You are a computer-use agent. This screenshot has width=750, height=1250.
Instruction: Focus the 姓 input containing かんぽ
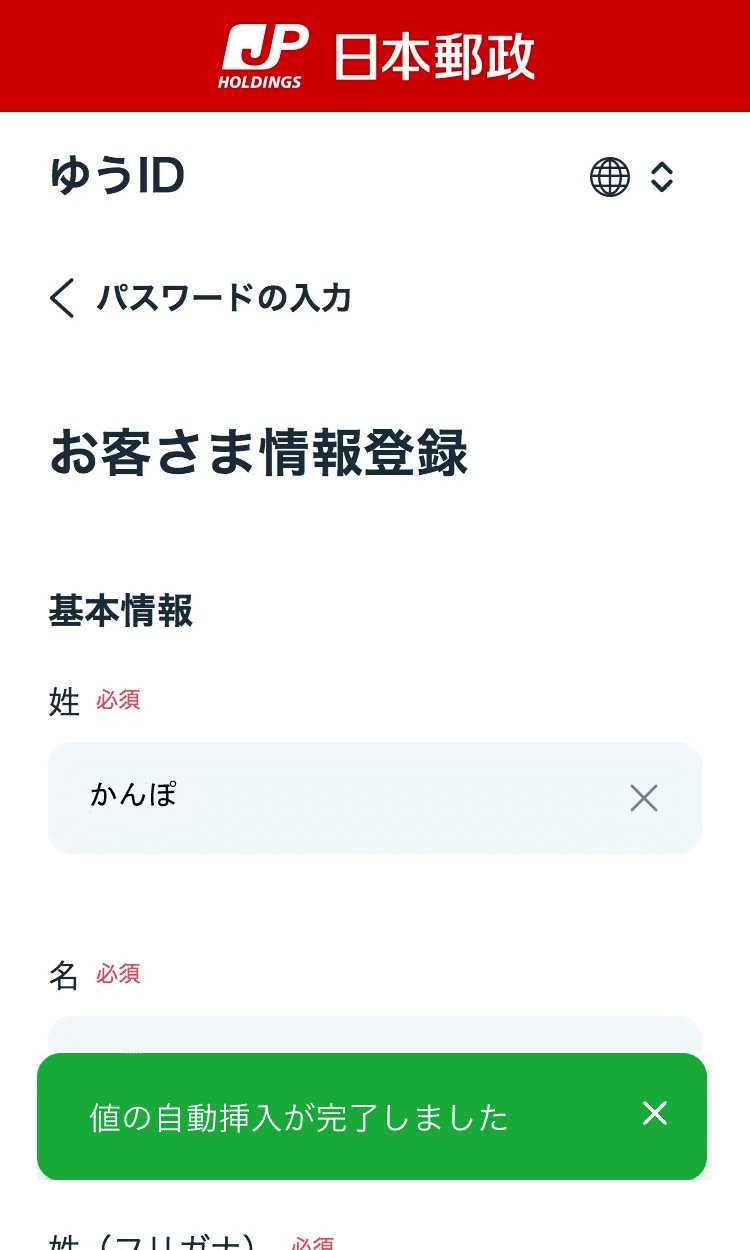[x=340, y=797]
